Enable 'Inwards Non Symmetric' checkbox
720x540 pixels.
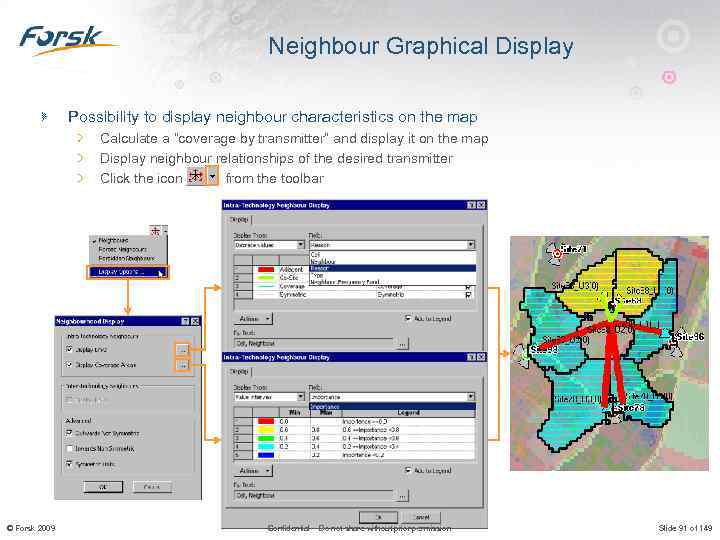(69, 449)
